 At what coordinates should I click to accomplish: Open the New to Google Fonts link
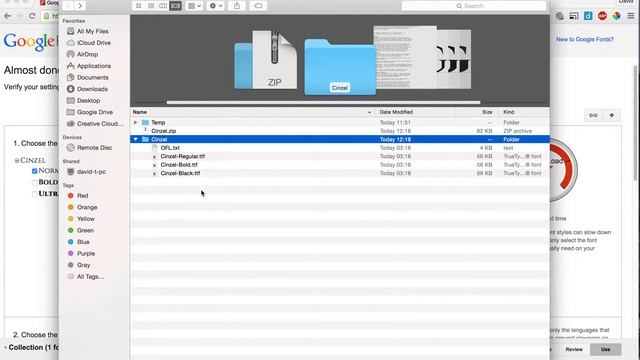584,39
